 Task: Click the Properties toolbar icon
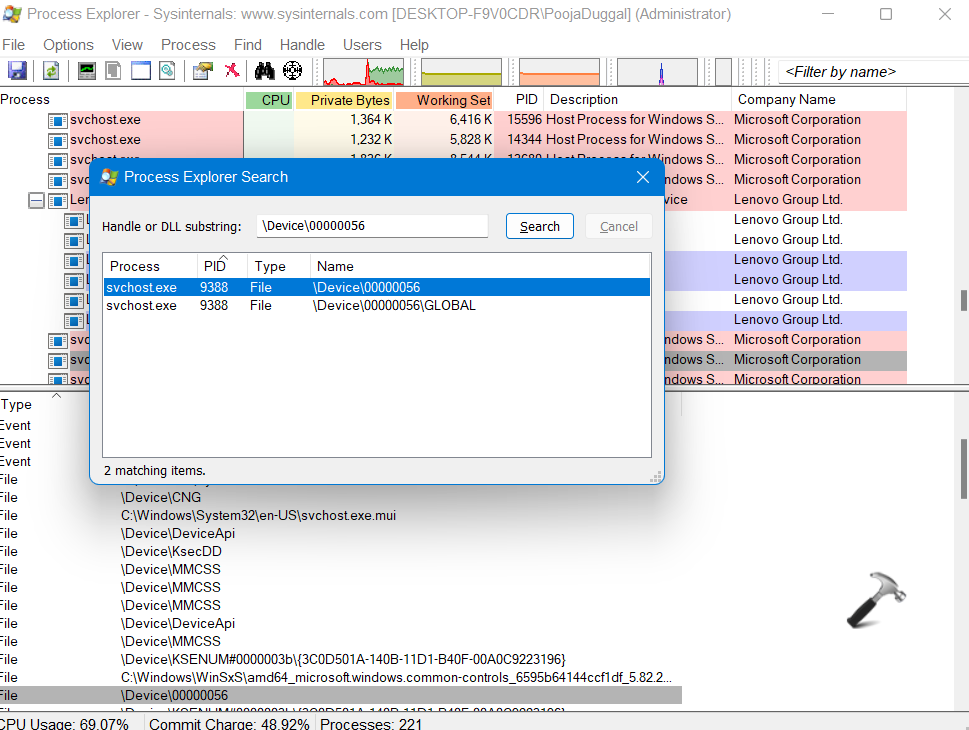point(203,71)
